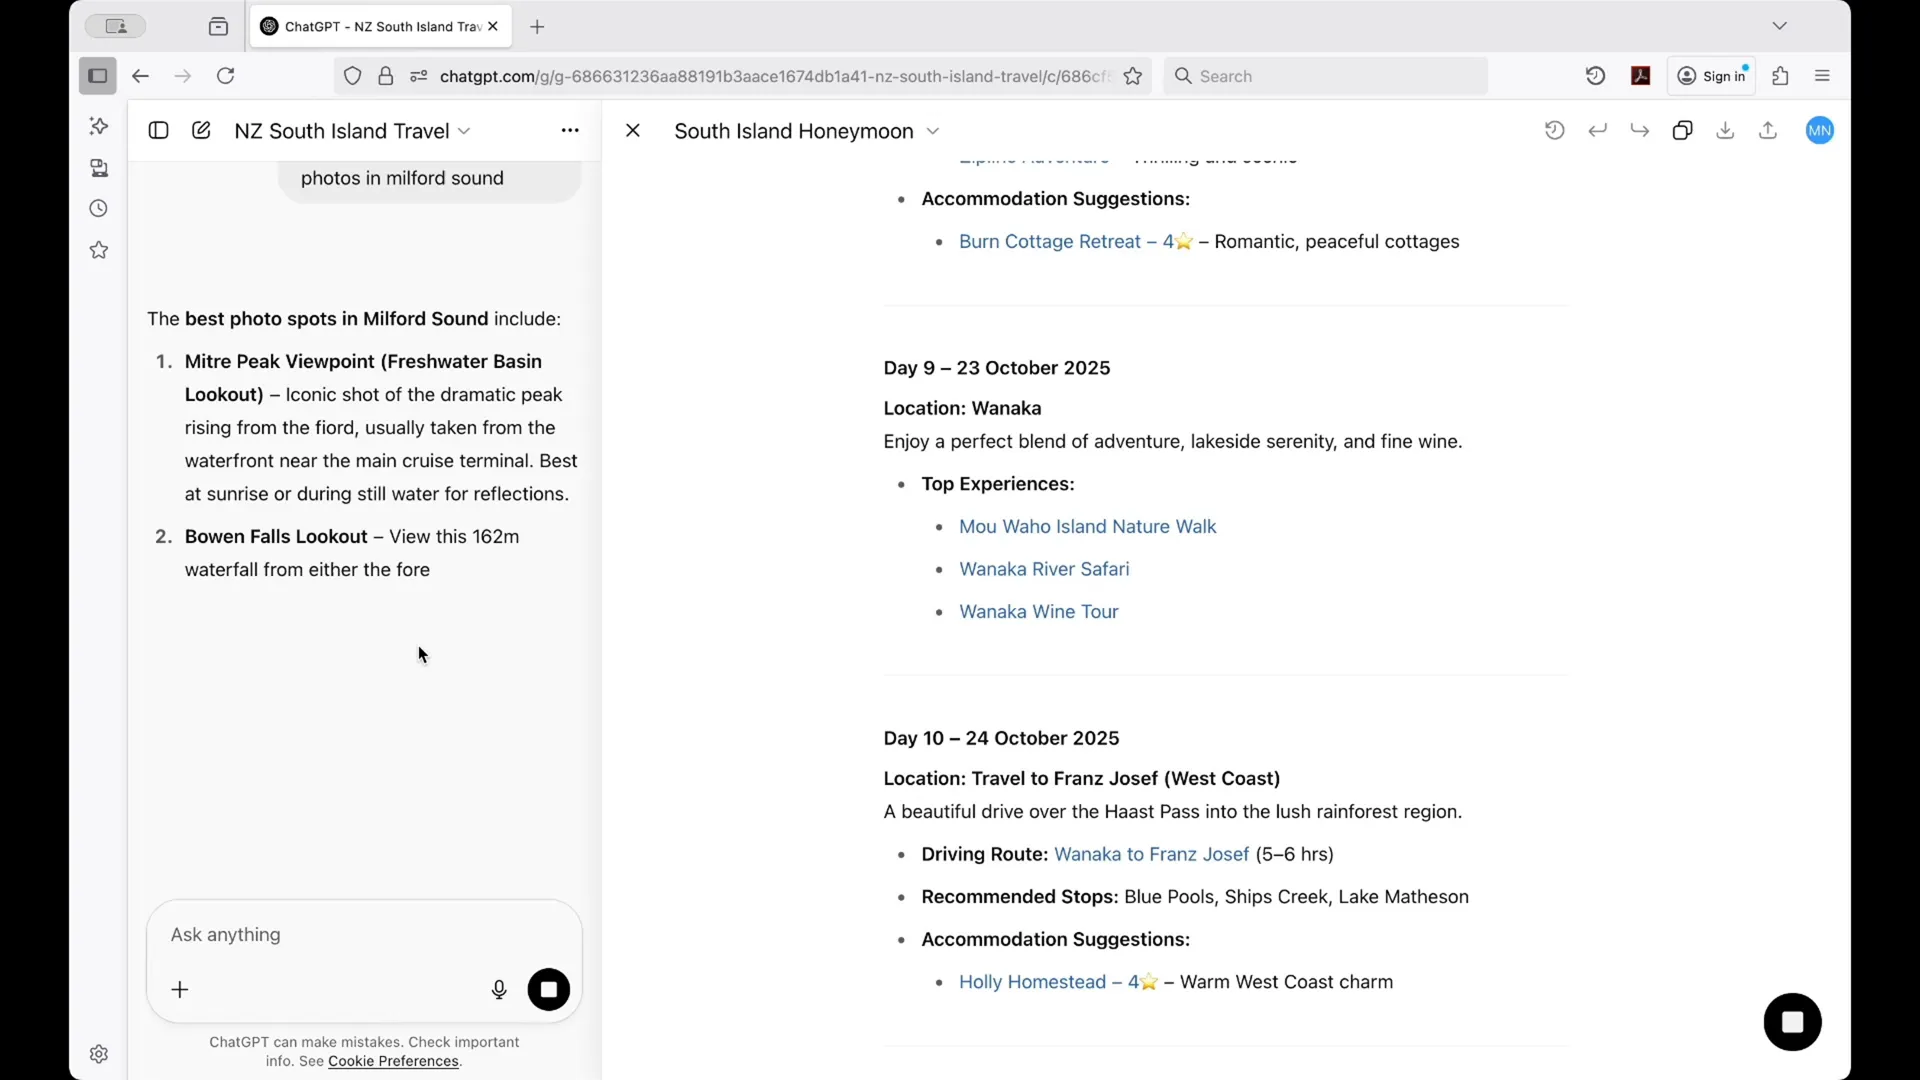The width and height of the screenshot is (1920, 1080).
Task: Stop generating with the black square button in the canvas
Action: (x=1792, y=1022)
